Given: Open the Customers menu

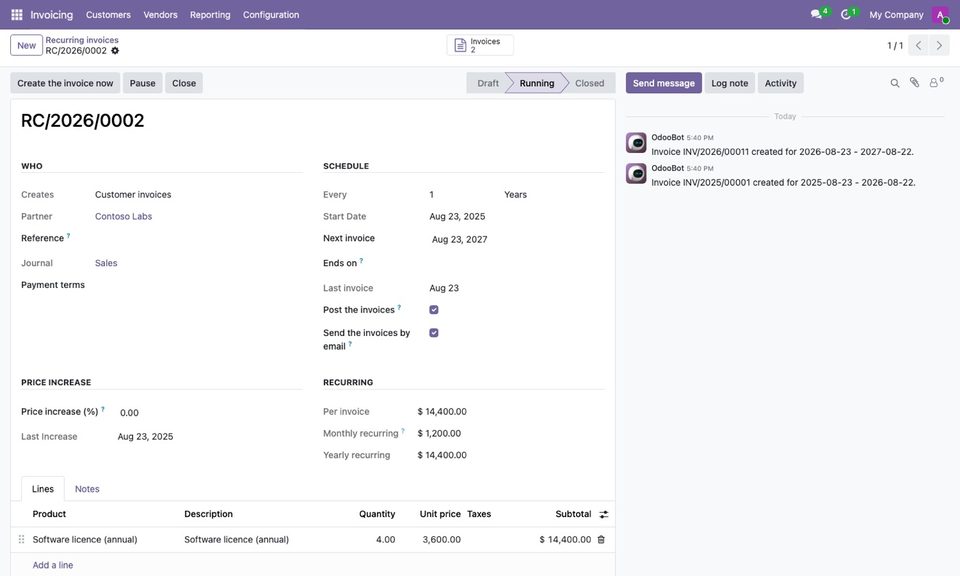Looking at the screenshot, I should pyautogui.click(x=108, y=15).
